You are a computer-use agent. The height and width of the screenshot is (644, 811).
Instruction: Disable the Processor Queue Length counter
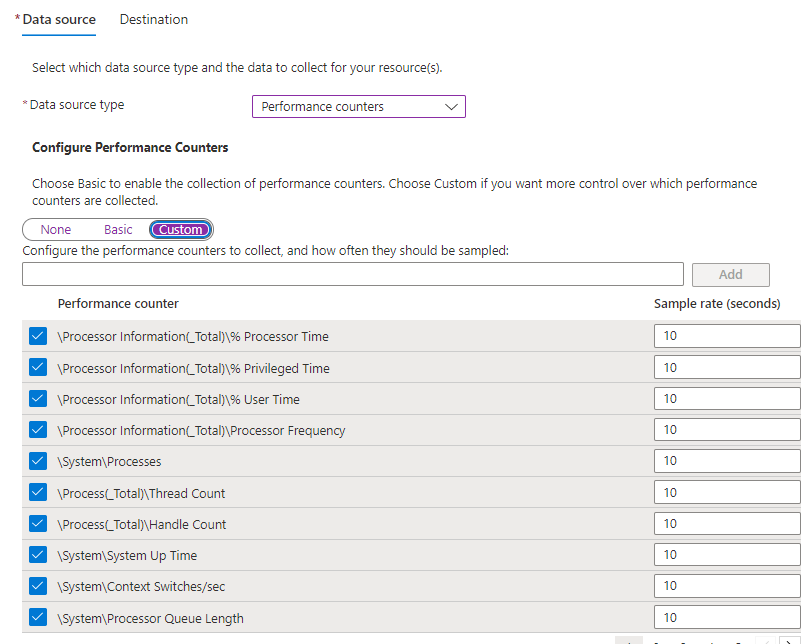point(38,617)
